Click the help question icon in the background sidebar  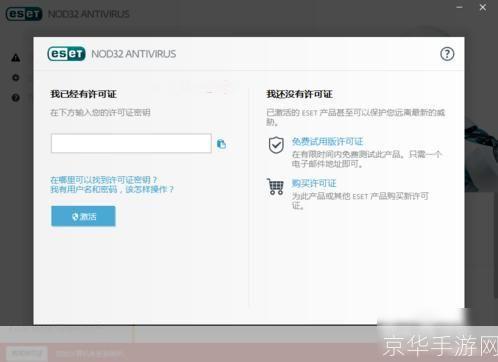[x=16, y=98]
